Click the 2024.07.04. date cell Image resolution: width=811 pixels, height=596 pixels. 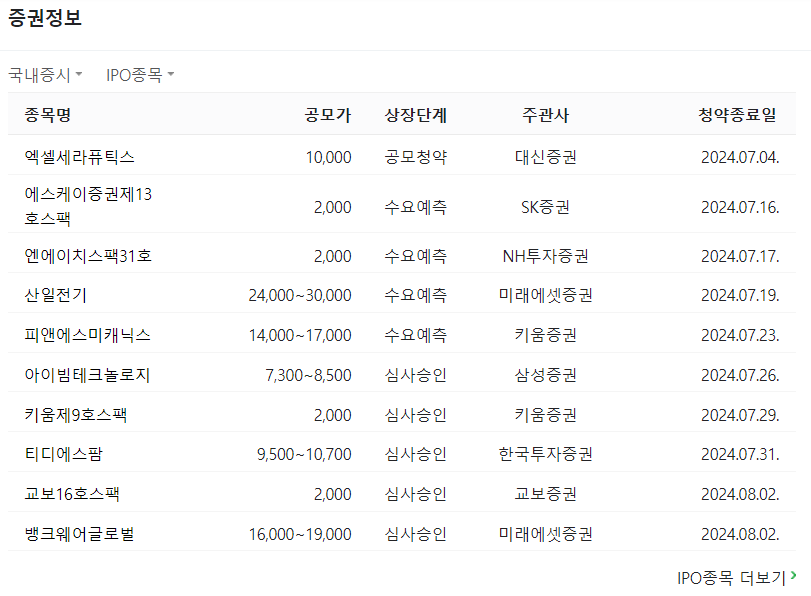pyautogui.click(x=740, y=157)
